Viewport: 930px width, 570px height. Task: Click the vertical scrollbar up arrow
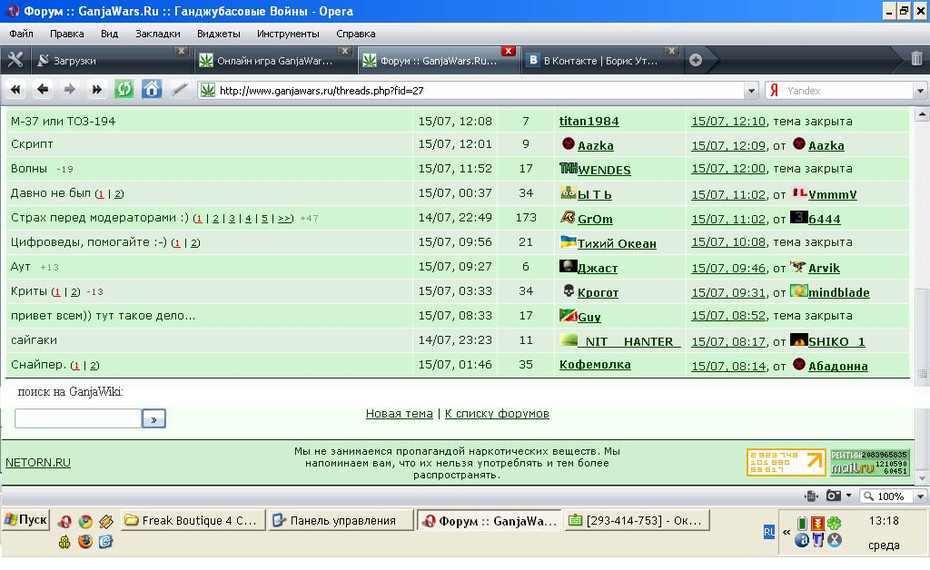pos(922,114)
